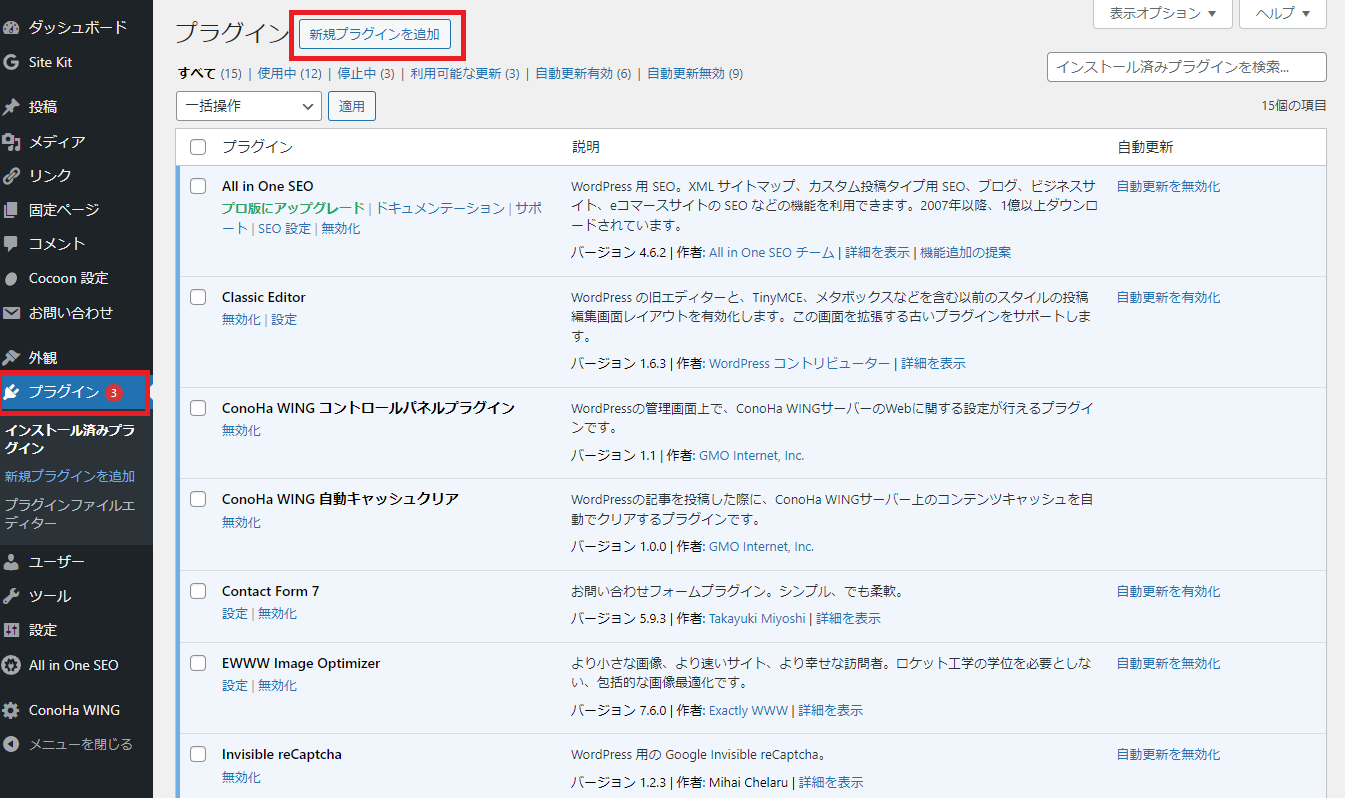Open the ダッシュボード dashboard icon in sidebar
Viewport: 1345px width, 798px height.
click(12, 27)
